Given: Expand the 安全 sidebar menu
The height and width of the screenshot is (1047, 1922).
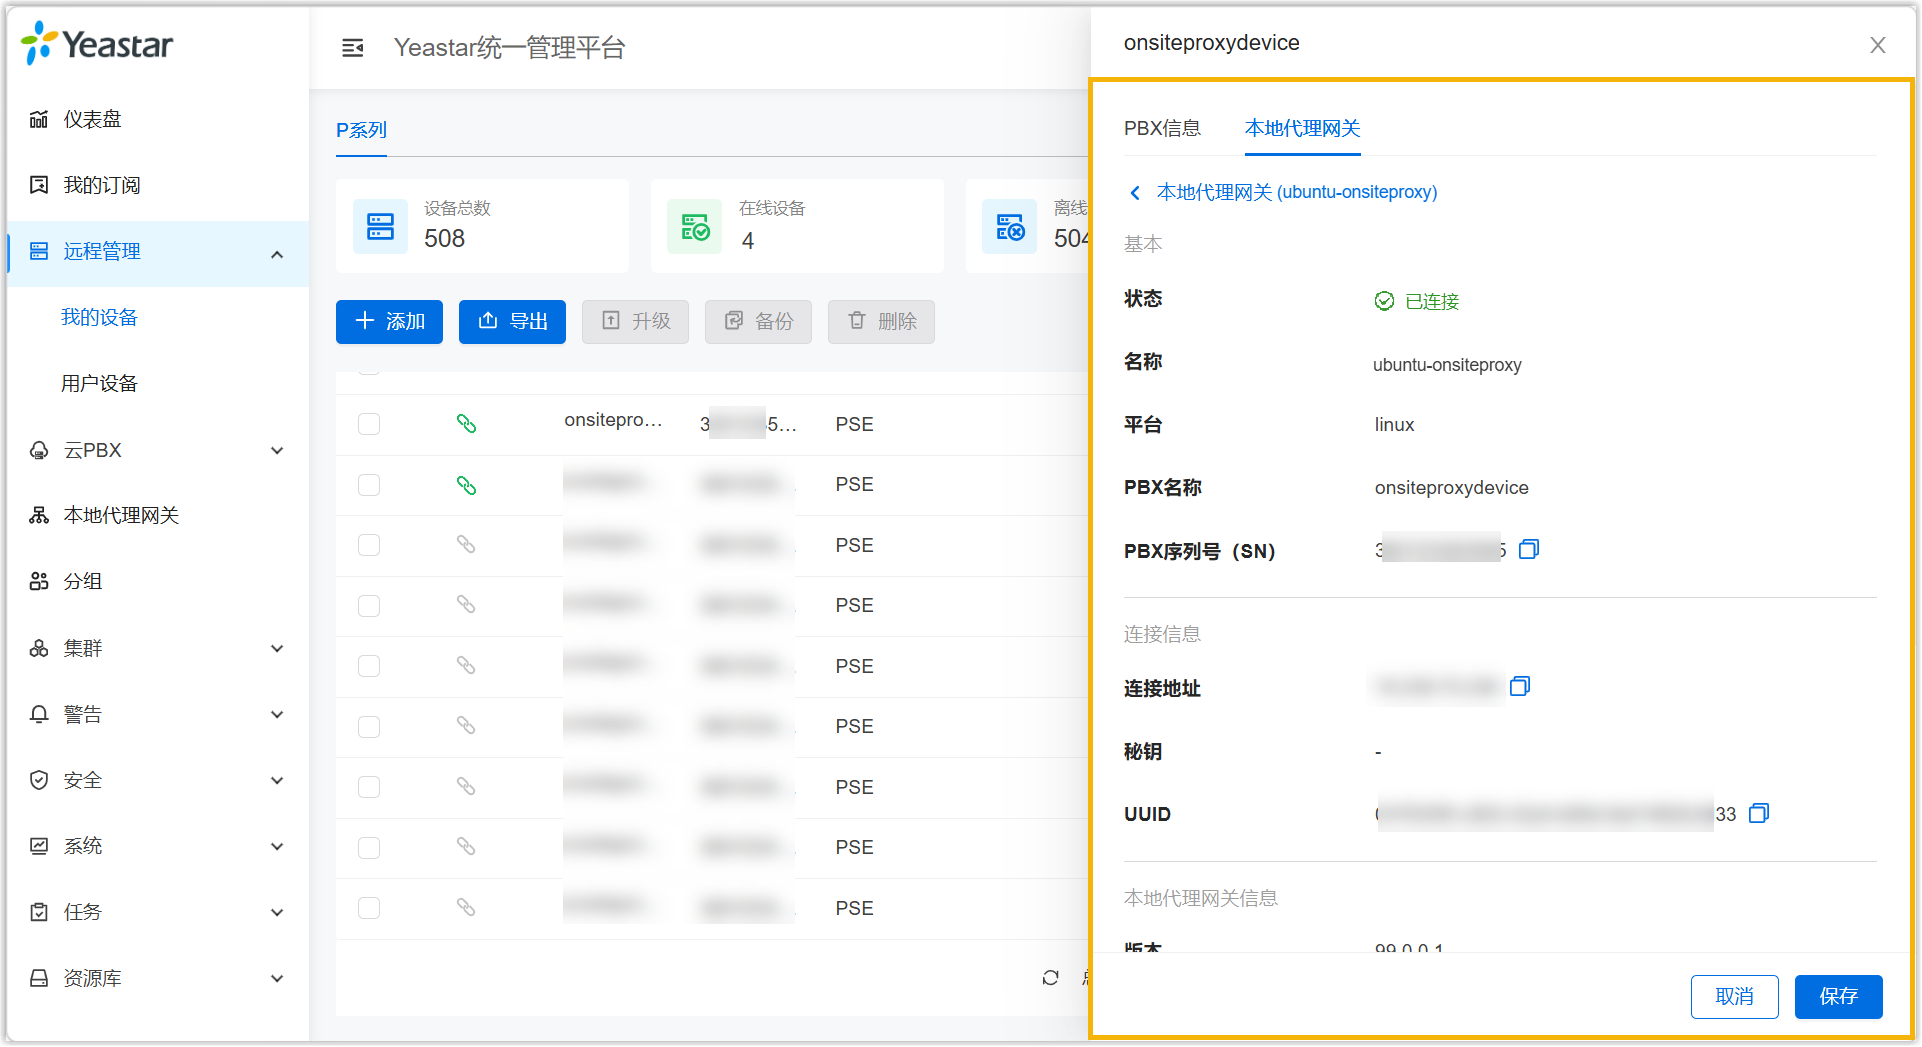Looking at the screenshot, I should coord(277,780).
